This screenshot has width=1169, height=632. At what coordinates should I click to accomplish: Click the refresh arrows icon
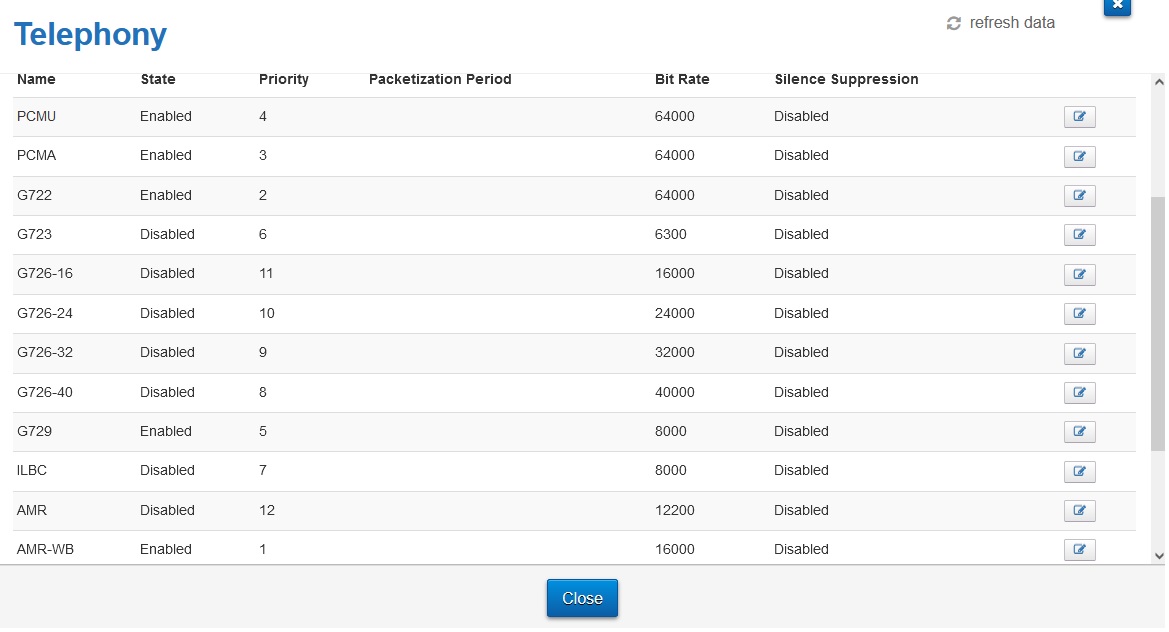[954, 24]
